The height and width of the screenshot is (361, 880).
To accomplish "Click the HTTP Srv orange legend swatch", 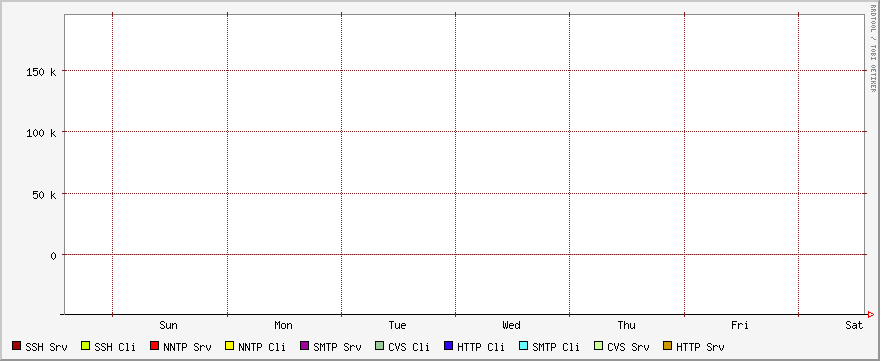I will 667,346.
